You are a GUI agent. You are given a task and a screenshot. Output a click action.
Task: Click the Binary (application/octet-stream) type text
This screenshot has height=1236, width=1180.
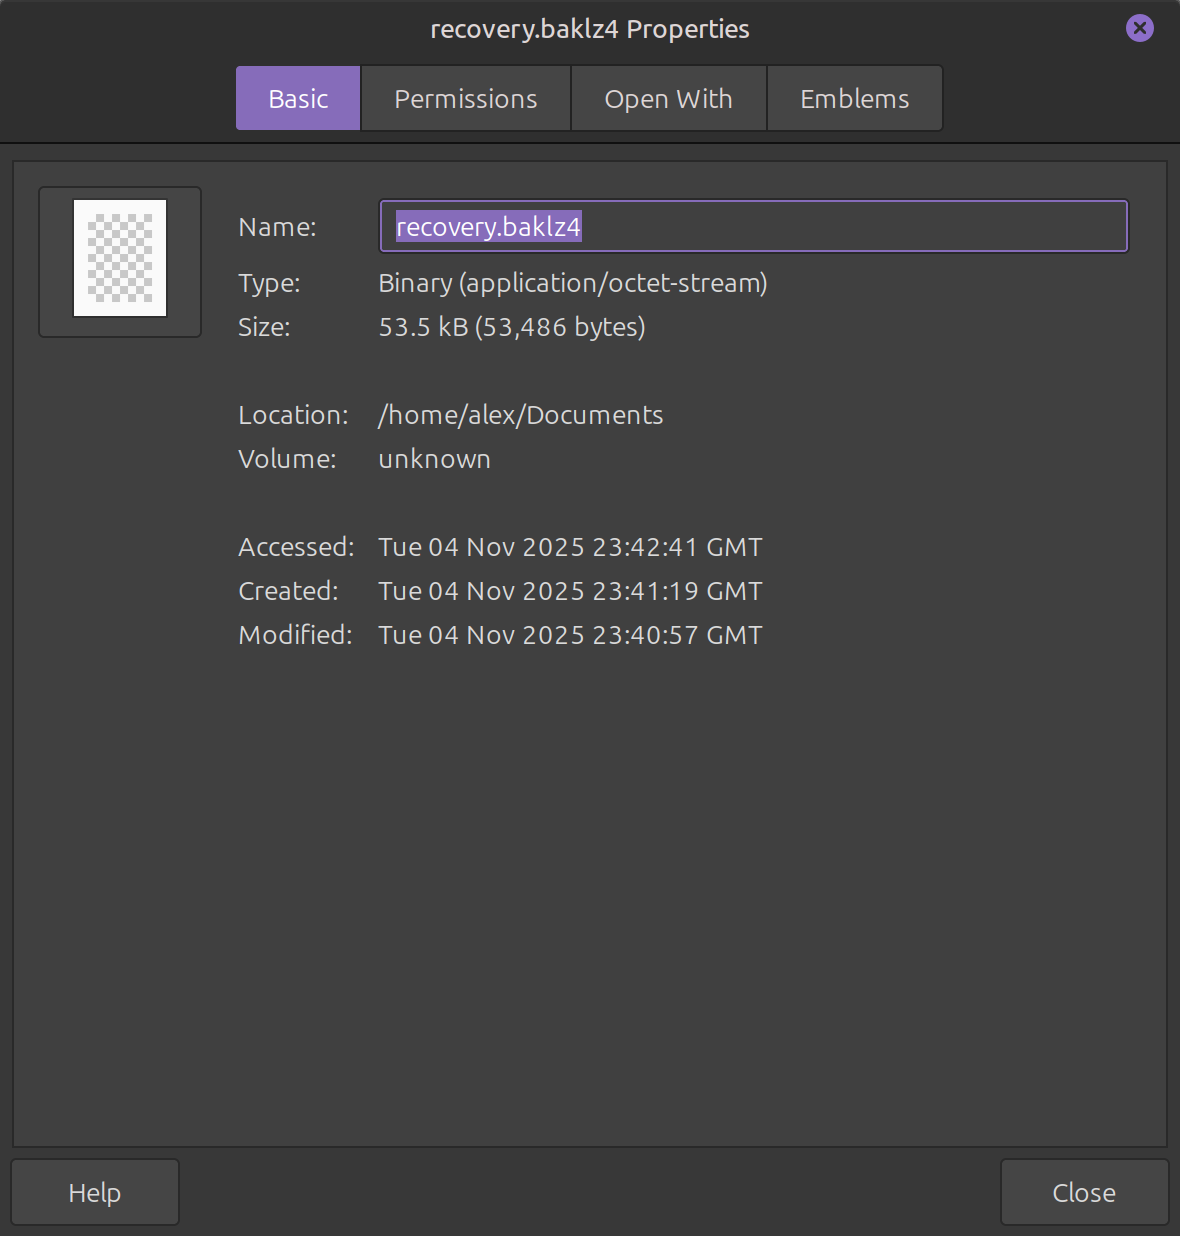572,283
